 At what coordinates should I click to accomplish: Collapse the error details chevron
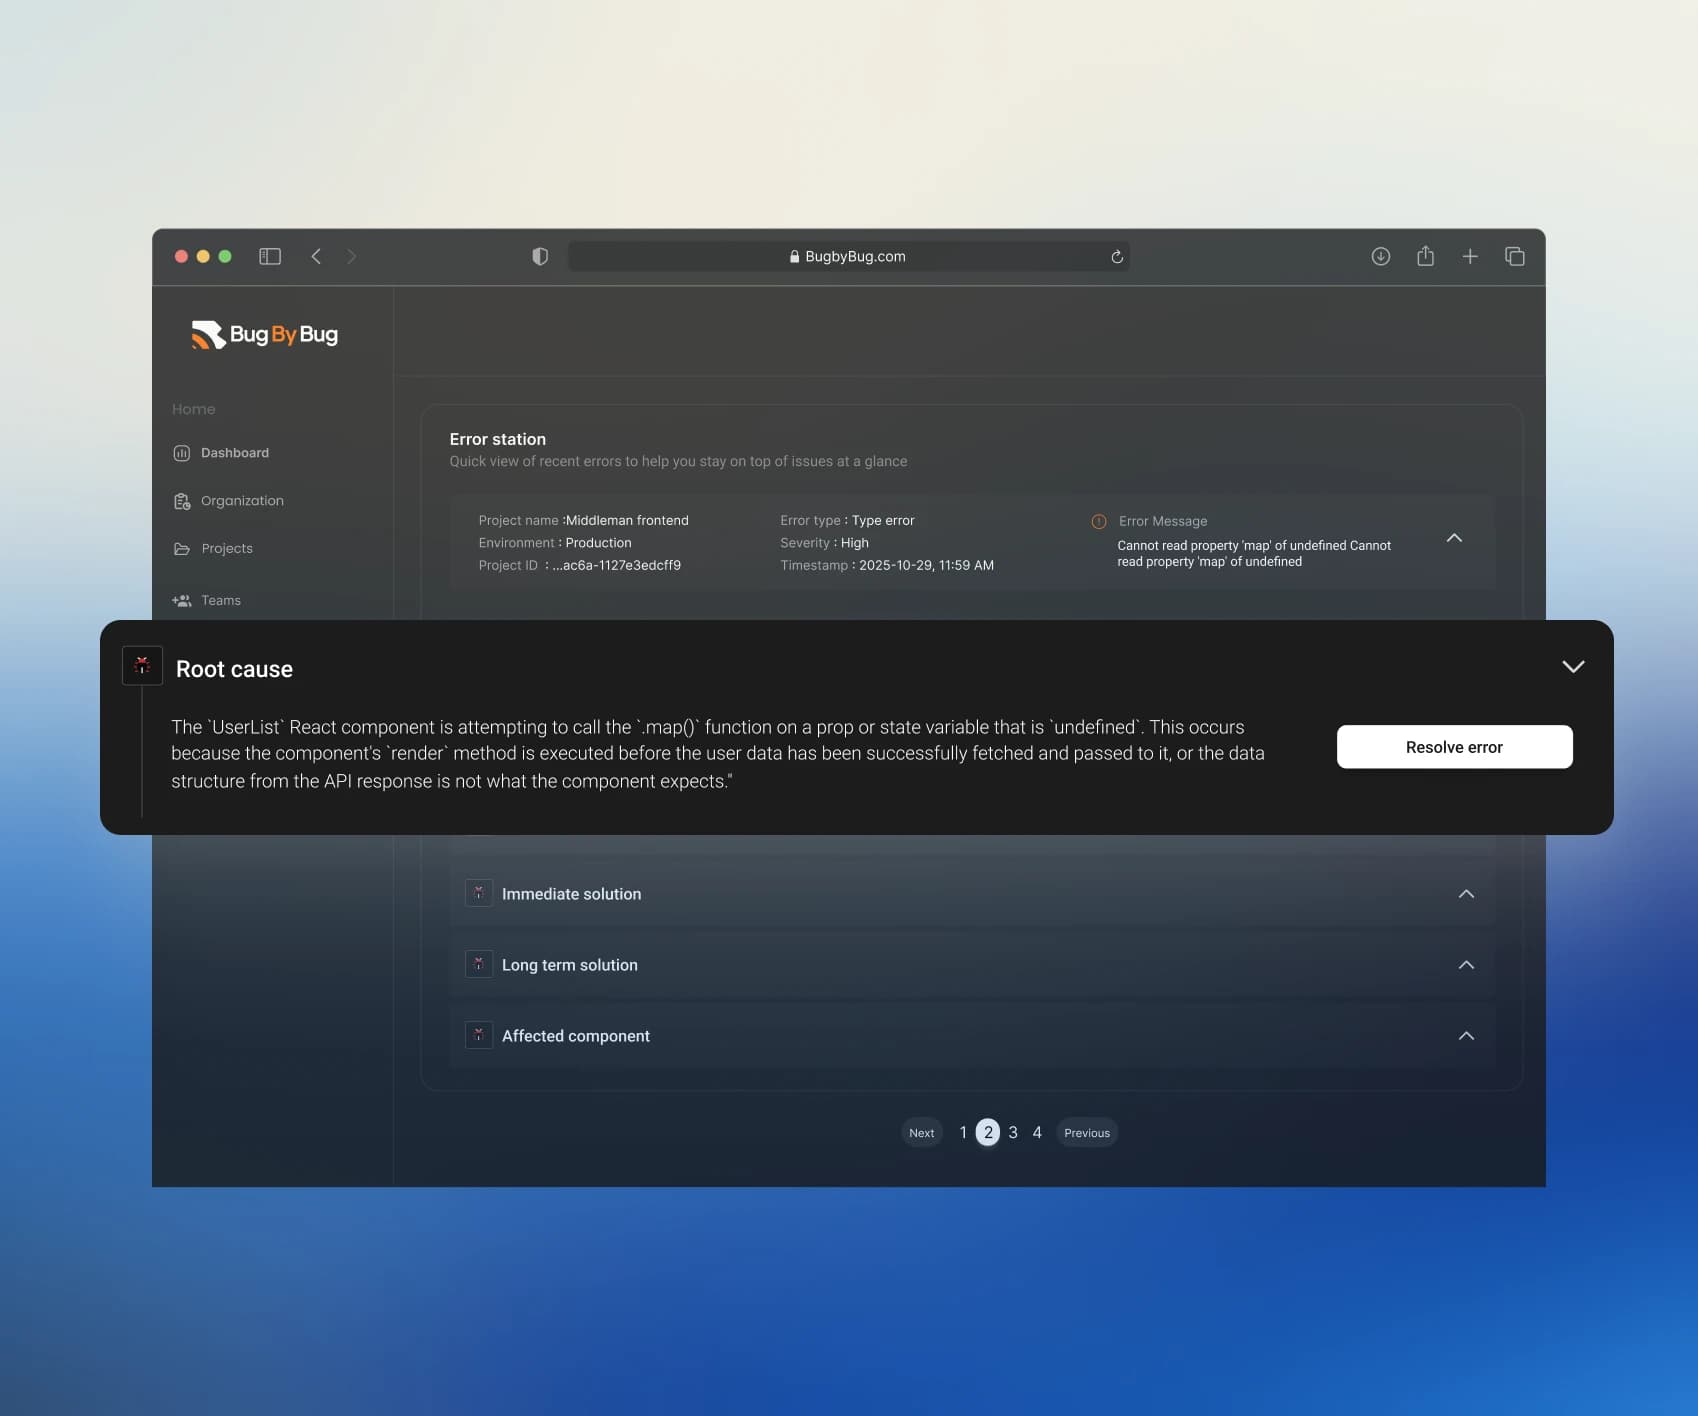1454,538
